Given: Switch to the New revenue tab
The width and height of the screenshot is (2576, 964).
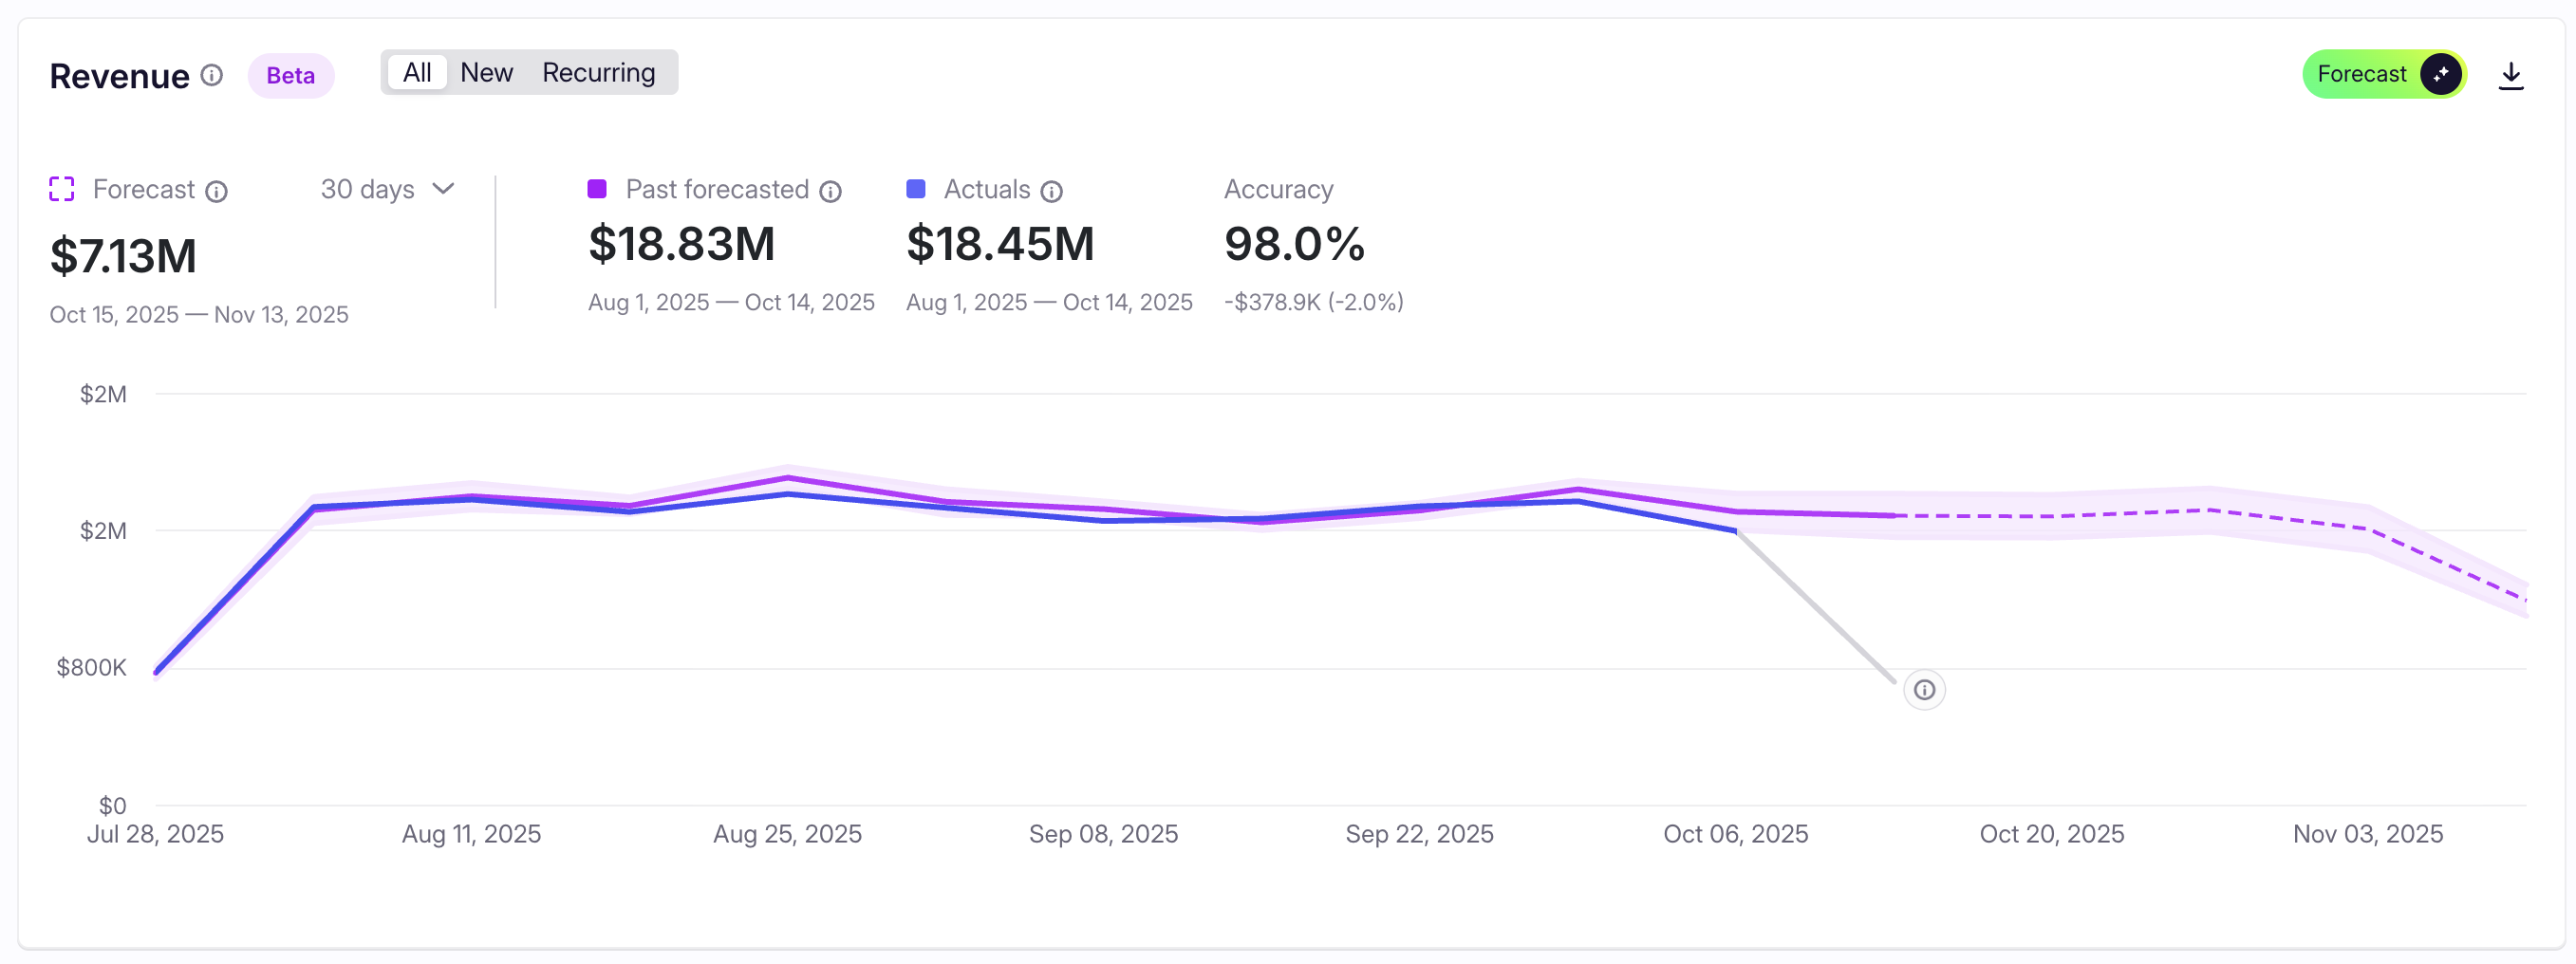Looking at the screenshot, I should click(x=486, y=73).
